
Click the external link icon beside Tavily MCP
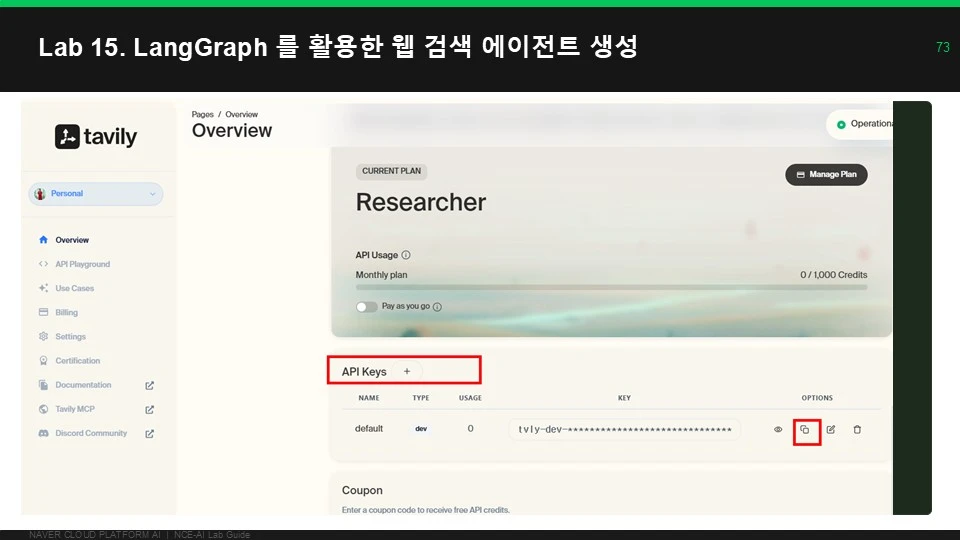click(x=149, y=410)
